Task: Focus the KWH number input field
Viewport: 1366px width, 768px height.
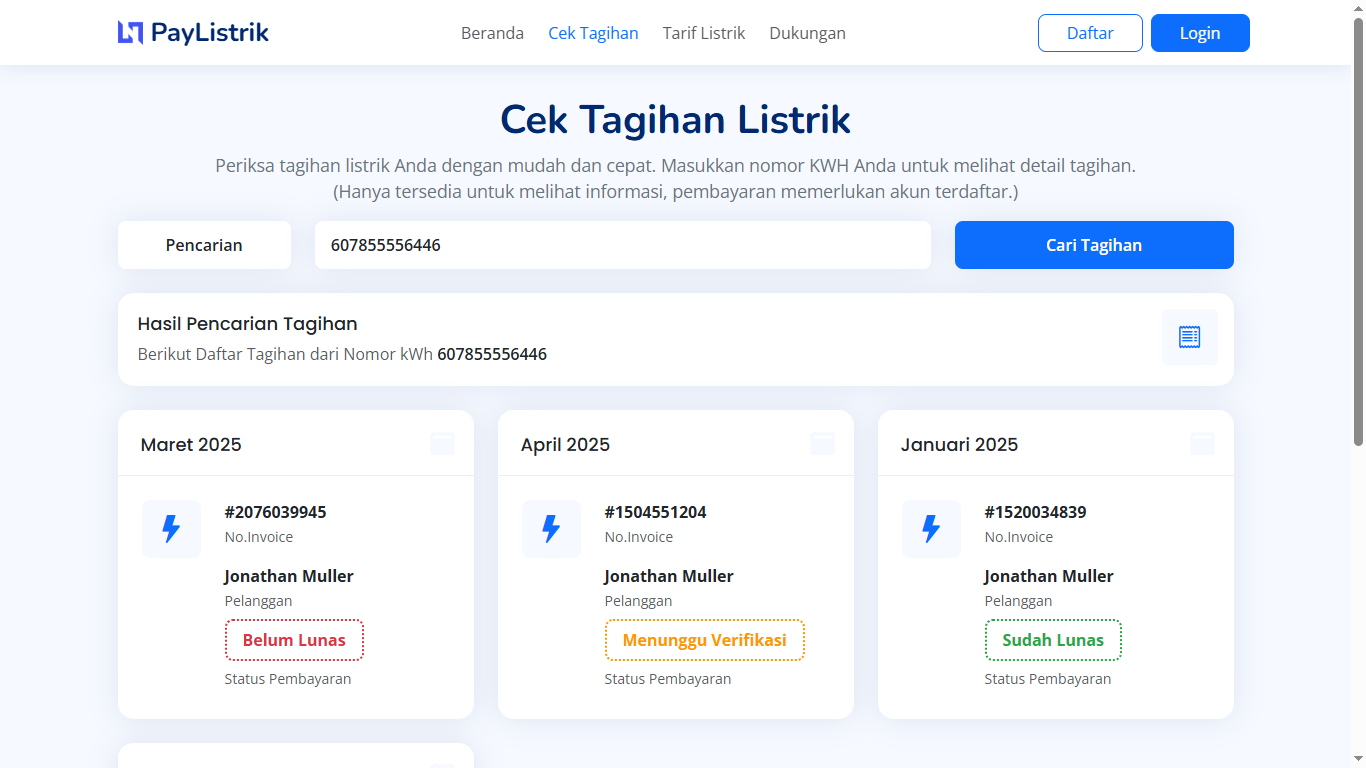Action: (x=623, y=245)
